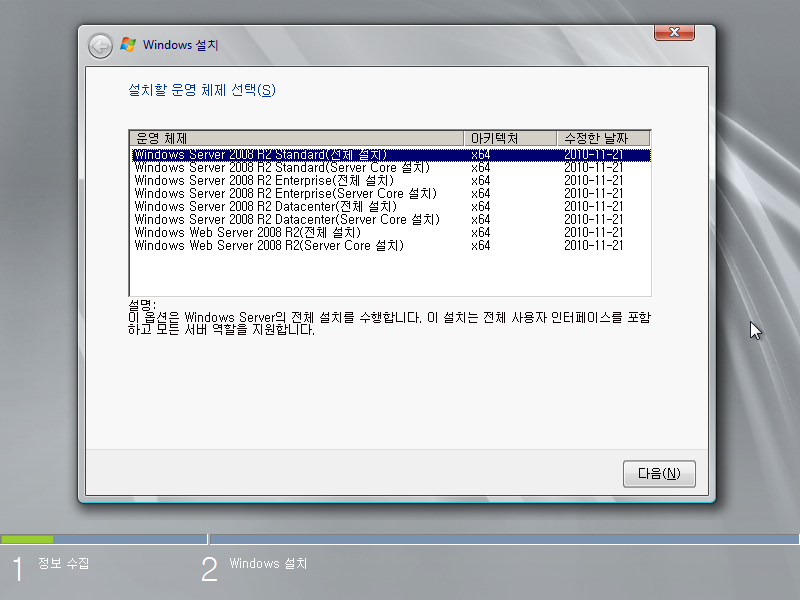The image size is (800, 600).
Task: Pick Windows Server 2008 R2 Datacenter(Server Core 설치)
Action: pyautogui.click(x=391, y=220)
